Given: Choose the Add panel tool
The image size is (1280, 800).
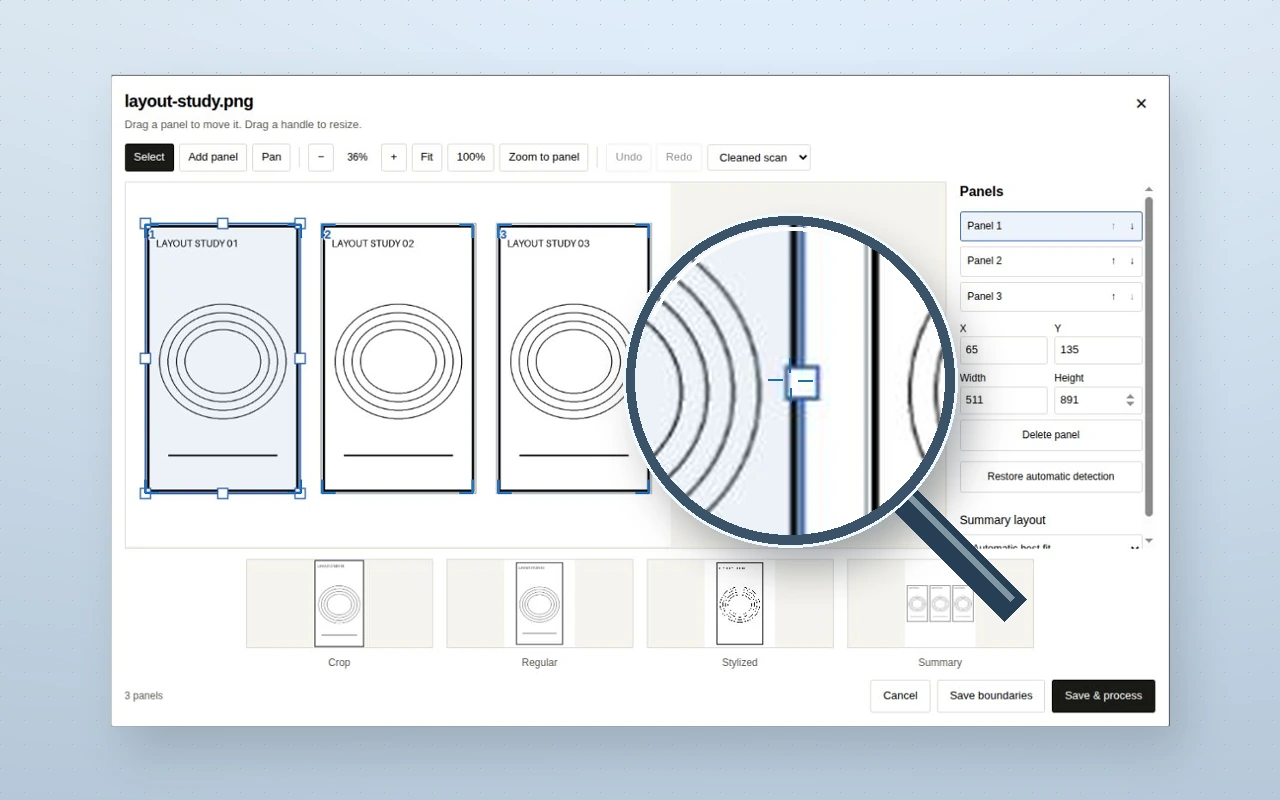Looking at the screenshot, I should pyautogui.click(x=213, y=157).
